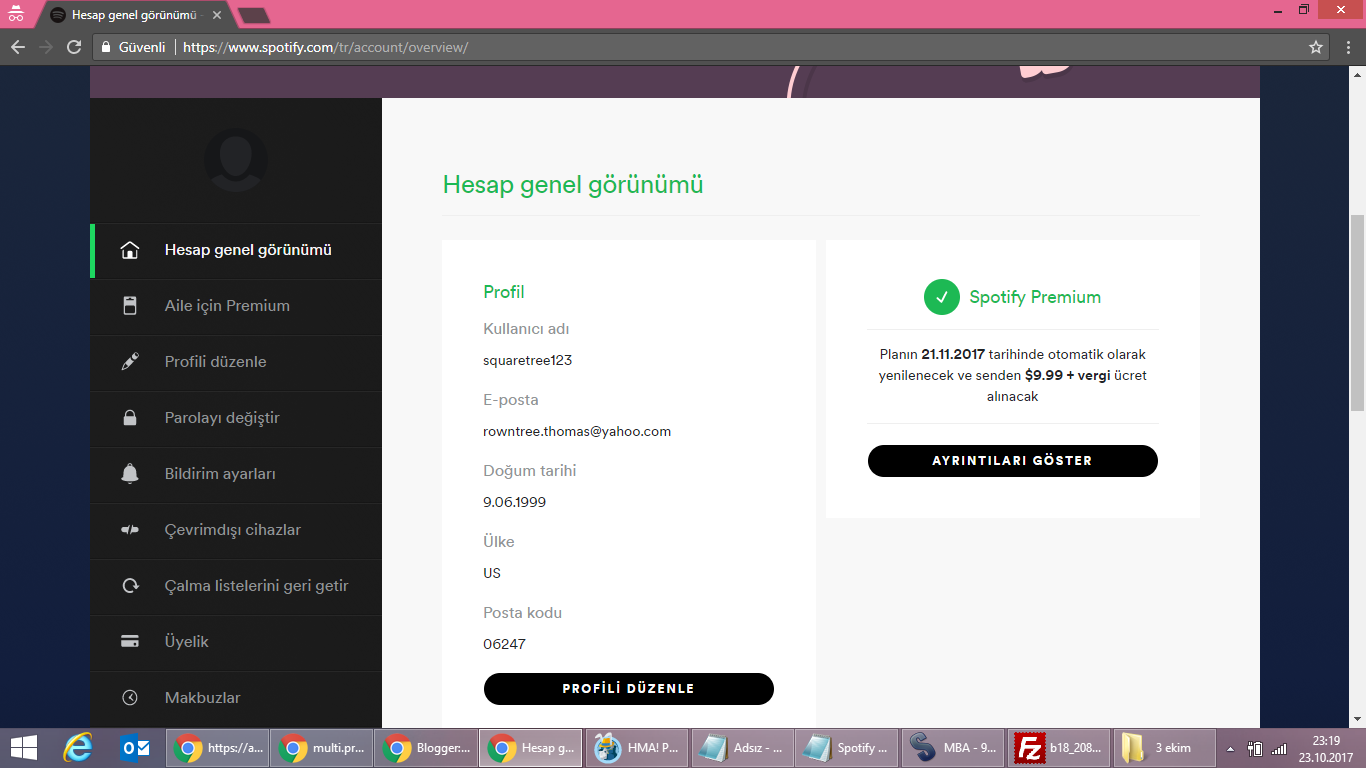Viewport: 1366px width, 768px height.
Task: Switch to the Blogger Chrome taskbar item
Action: (x=427, y=748)
